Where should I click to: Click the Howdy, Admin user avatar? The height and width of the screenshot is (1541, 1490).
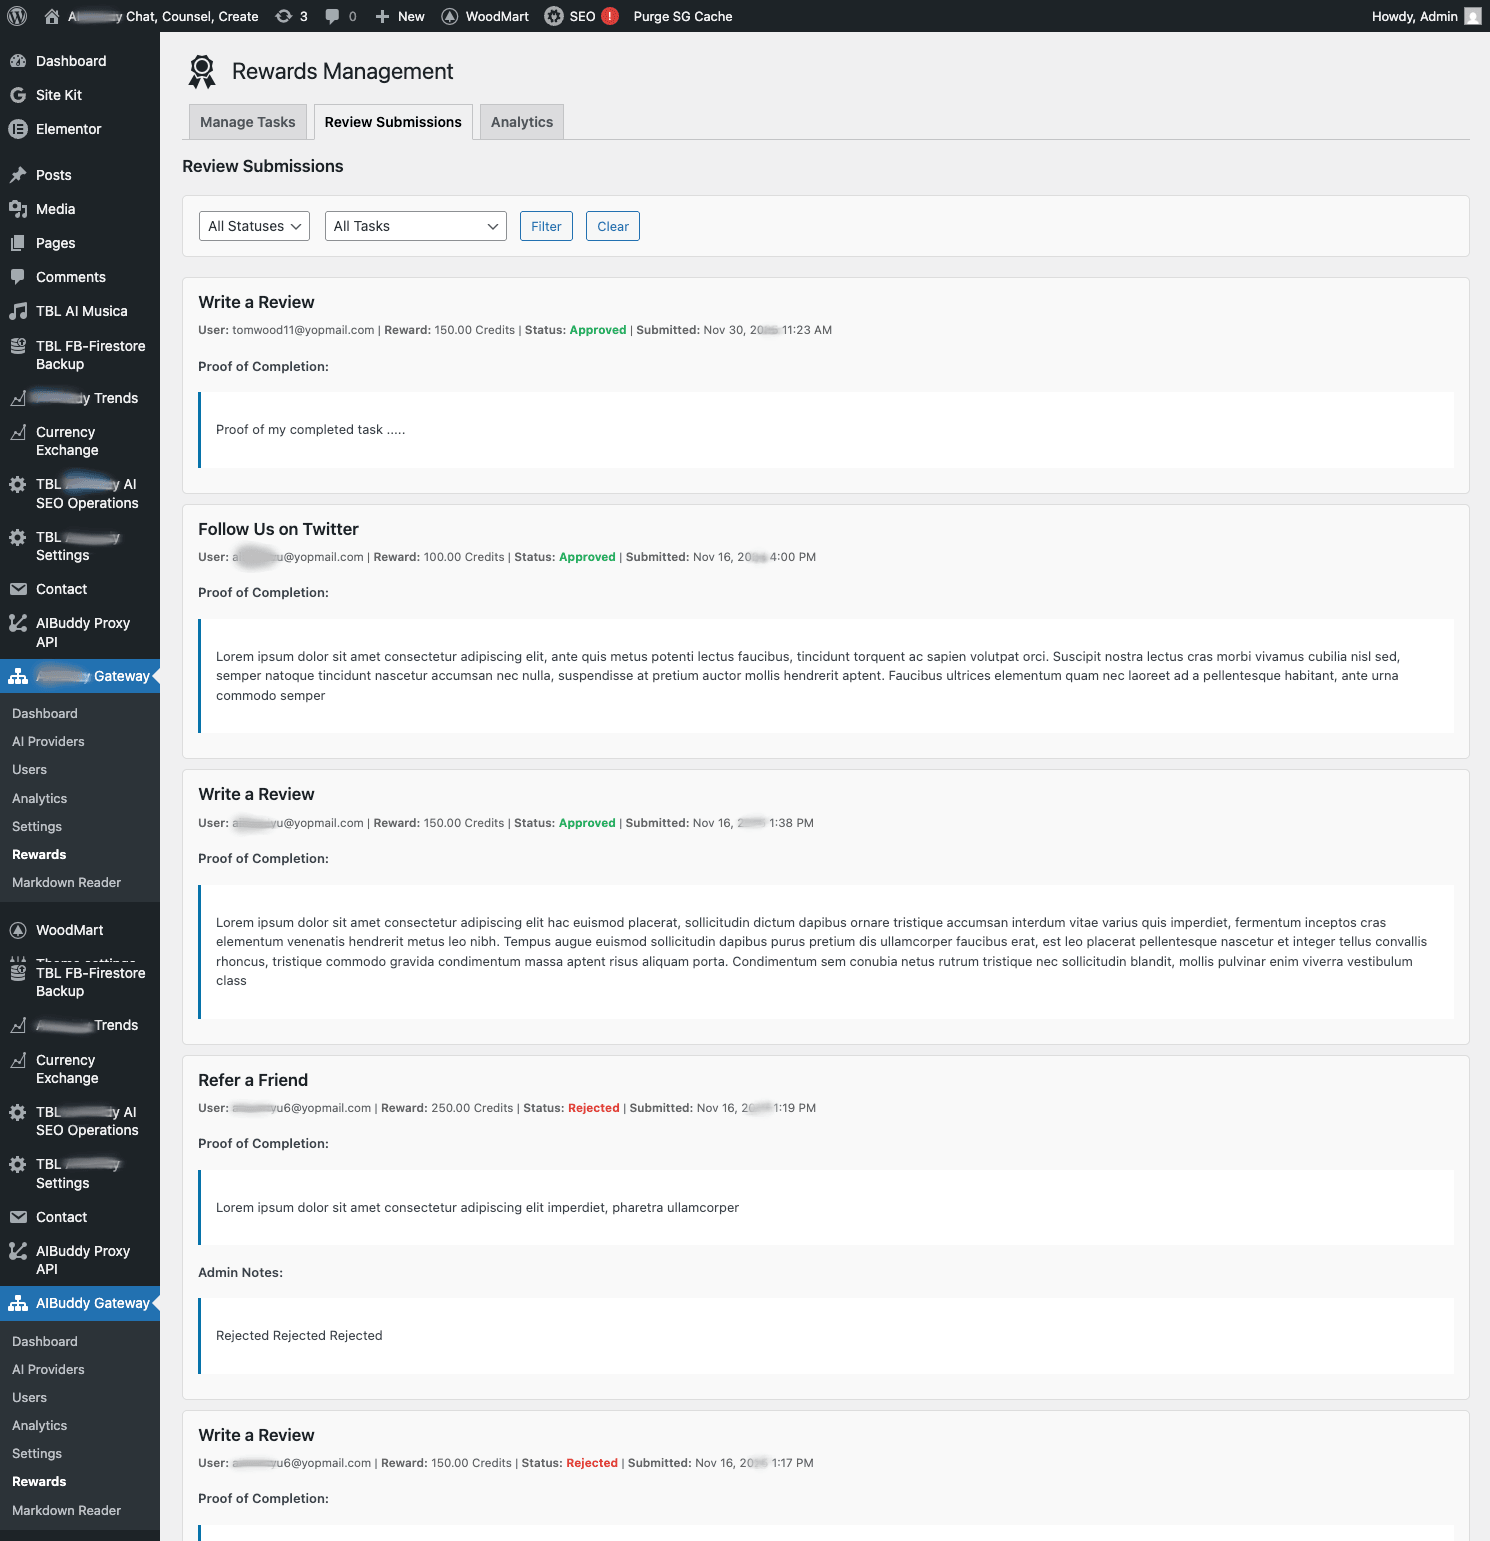click(x=1472, y=16)
